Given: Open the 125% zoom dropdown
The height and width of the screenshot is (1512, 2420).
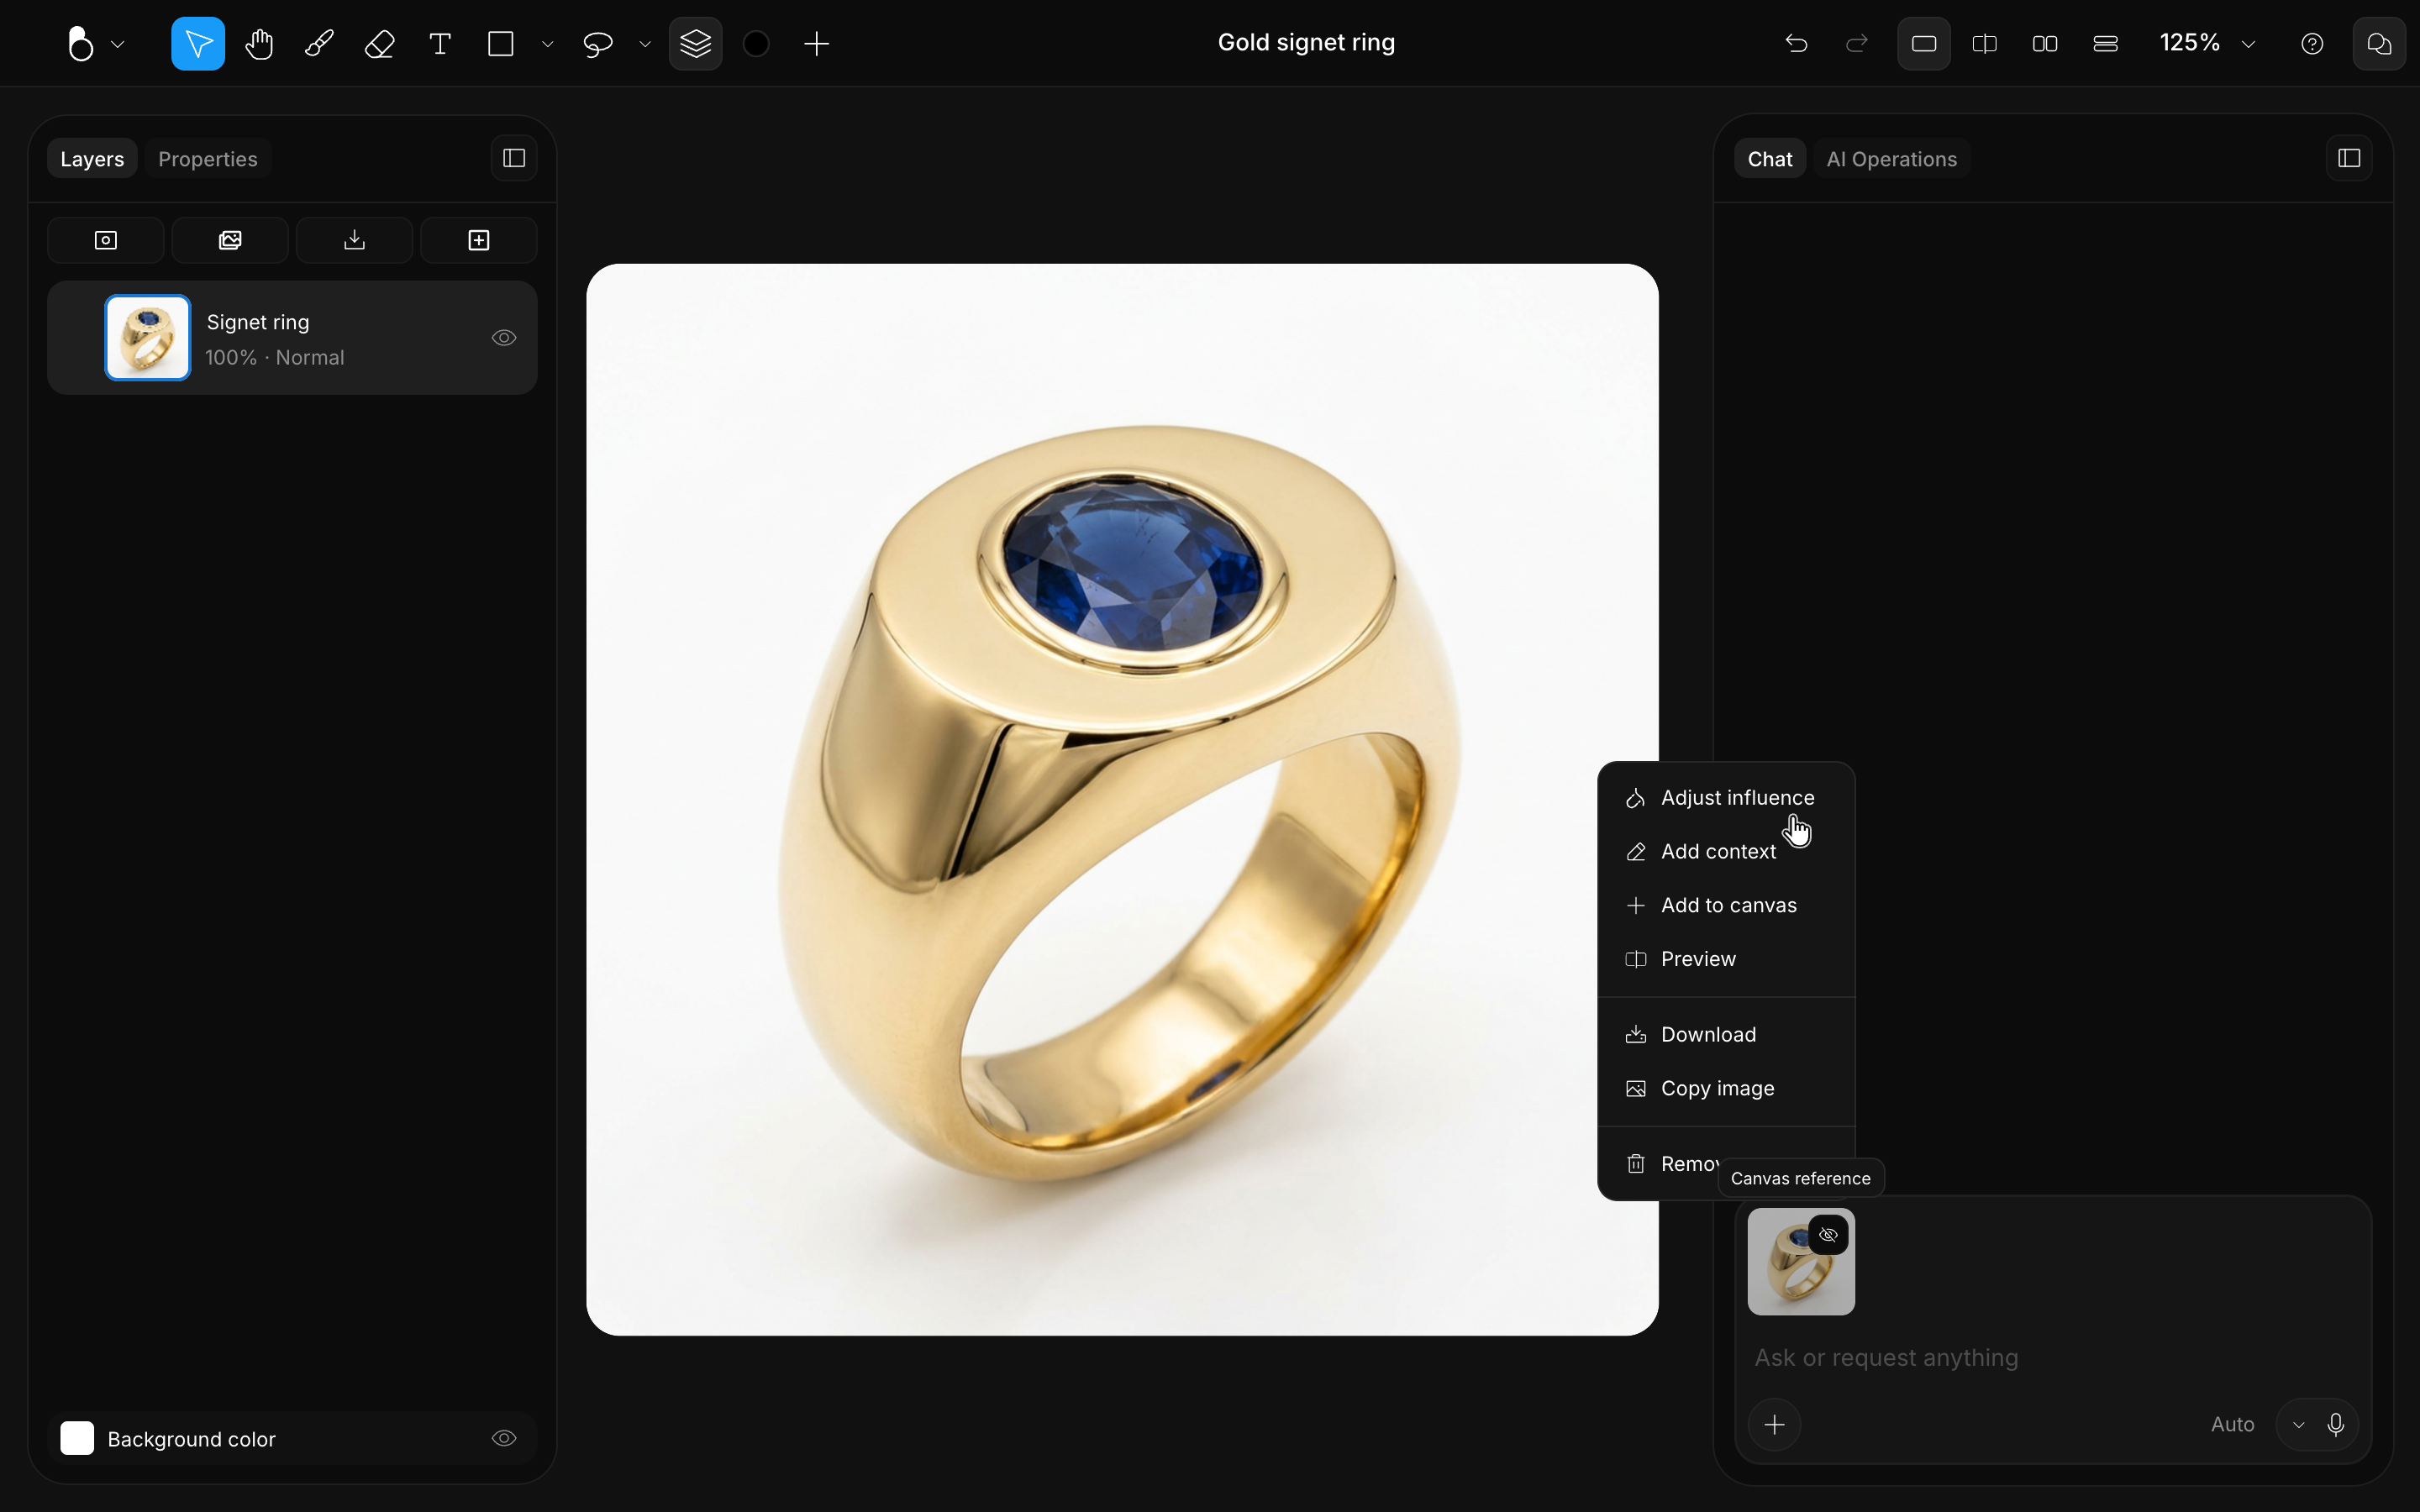Looking at the screenshot, I should (x=2207, y=44).
